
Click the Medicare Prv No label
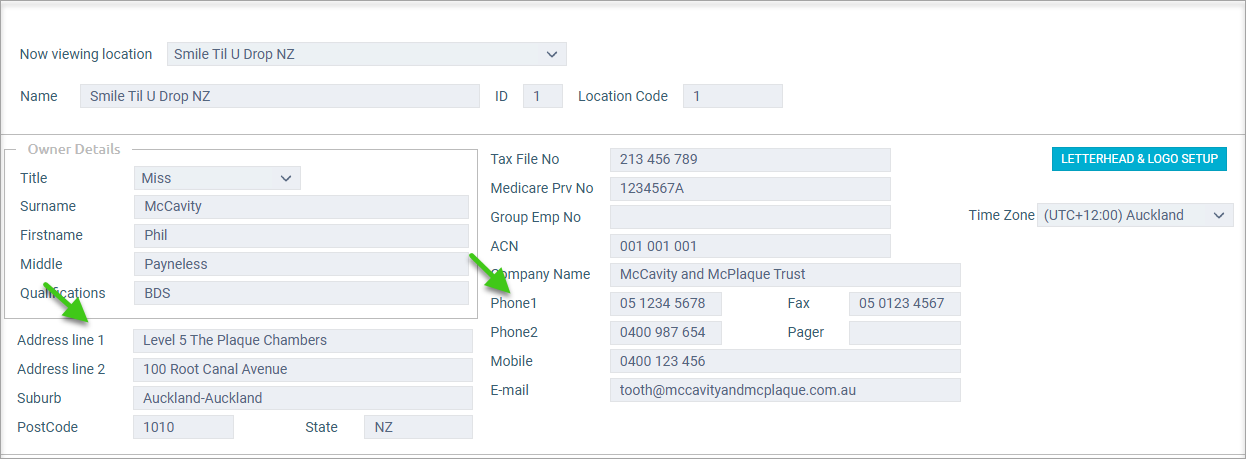pos(542,188)
